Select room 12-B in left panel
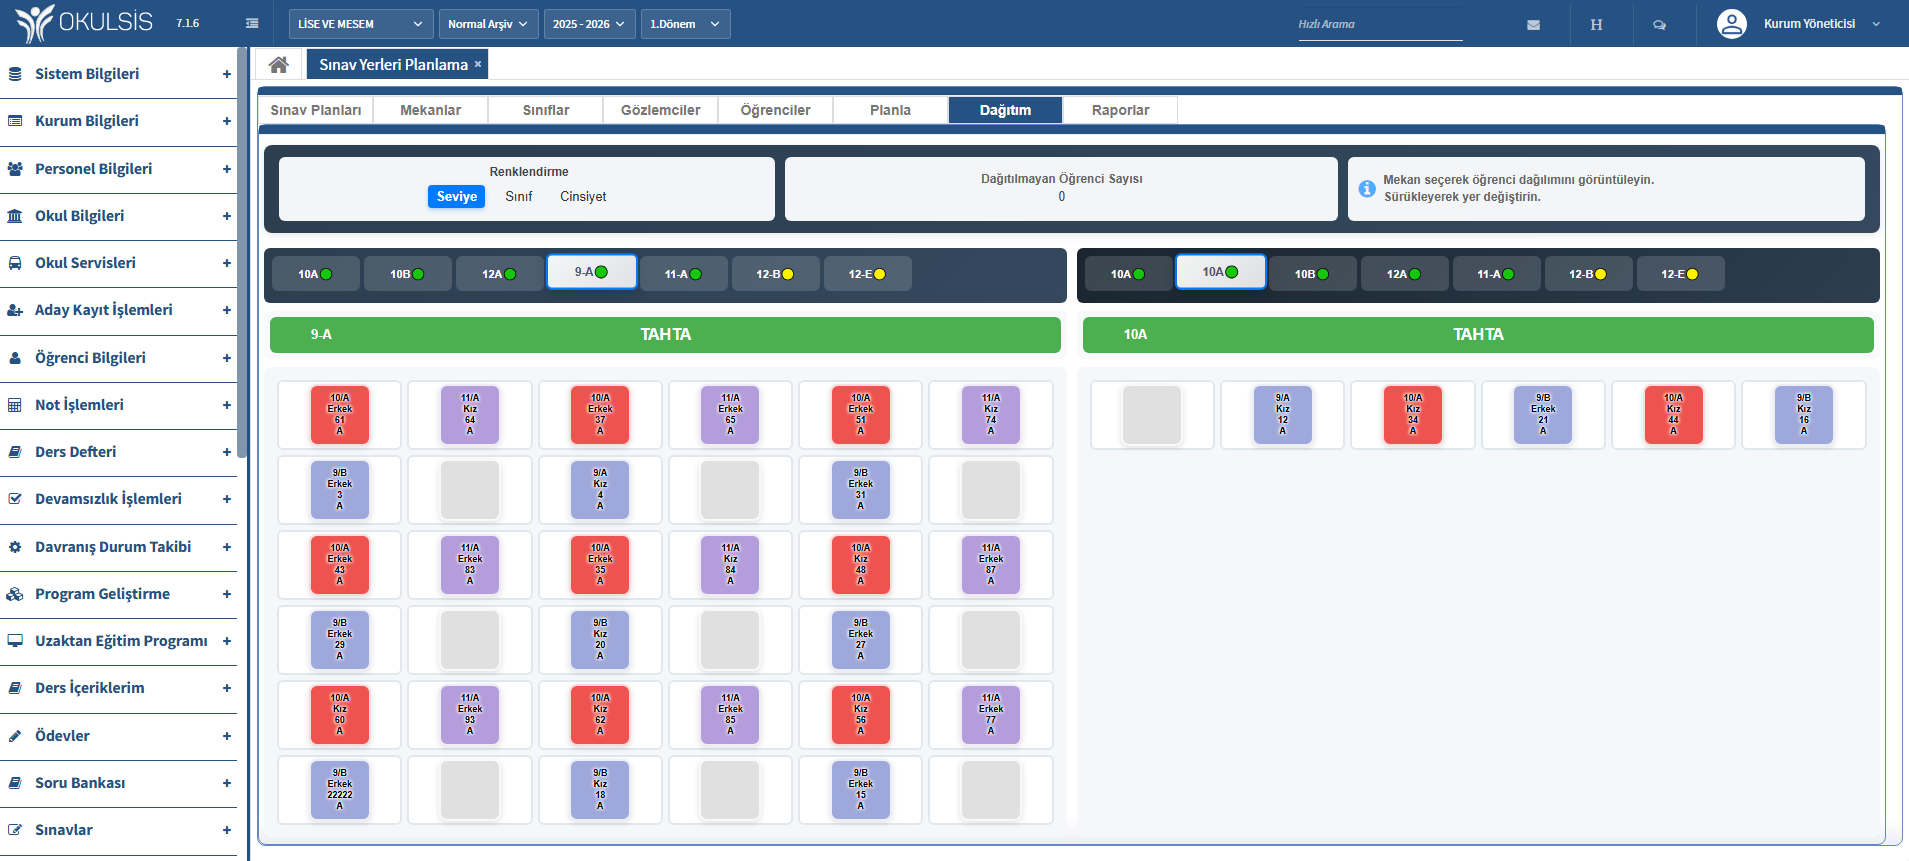Screen dimensions: 1909x861 click(x=775, y=274)
